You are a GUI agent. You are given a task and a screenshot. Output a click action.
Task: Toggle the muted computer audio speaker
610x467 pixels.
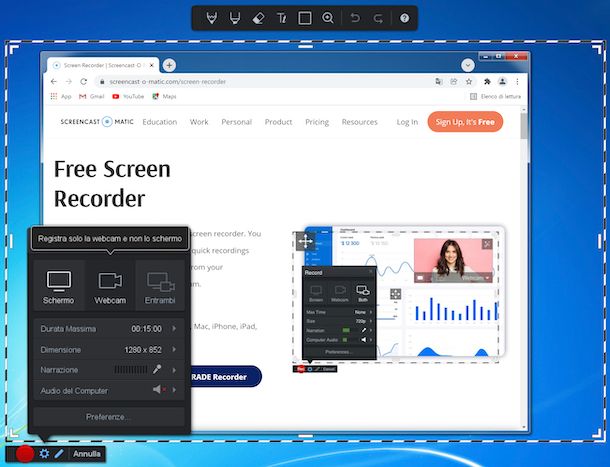click(x=159, y=390)
